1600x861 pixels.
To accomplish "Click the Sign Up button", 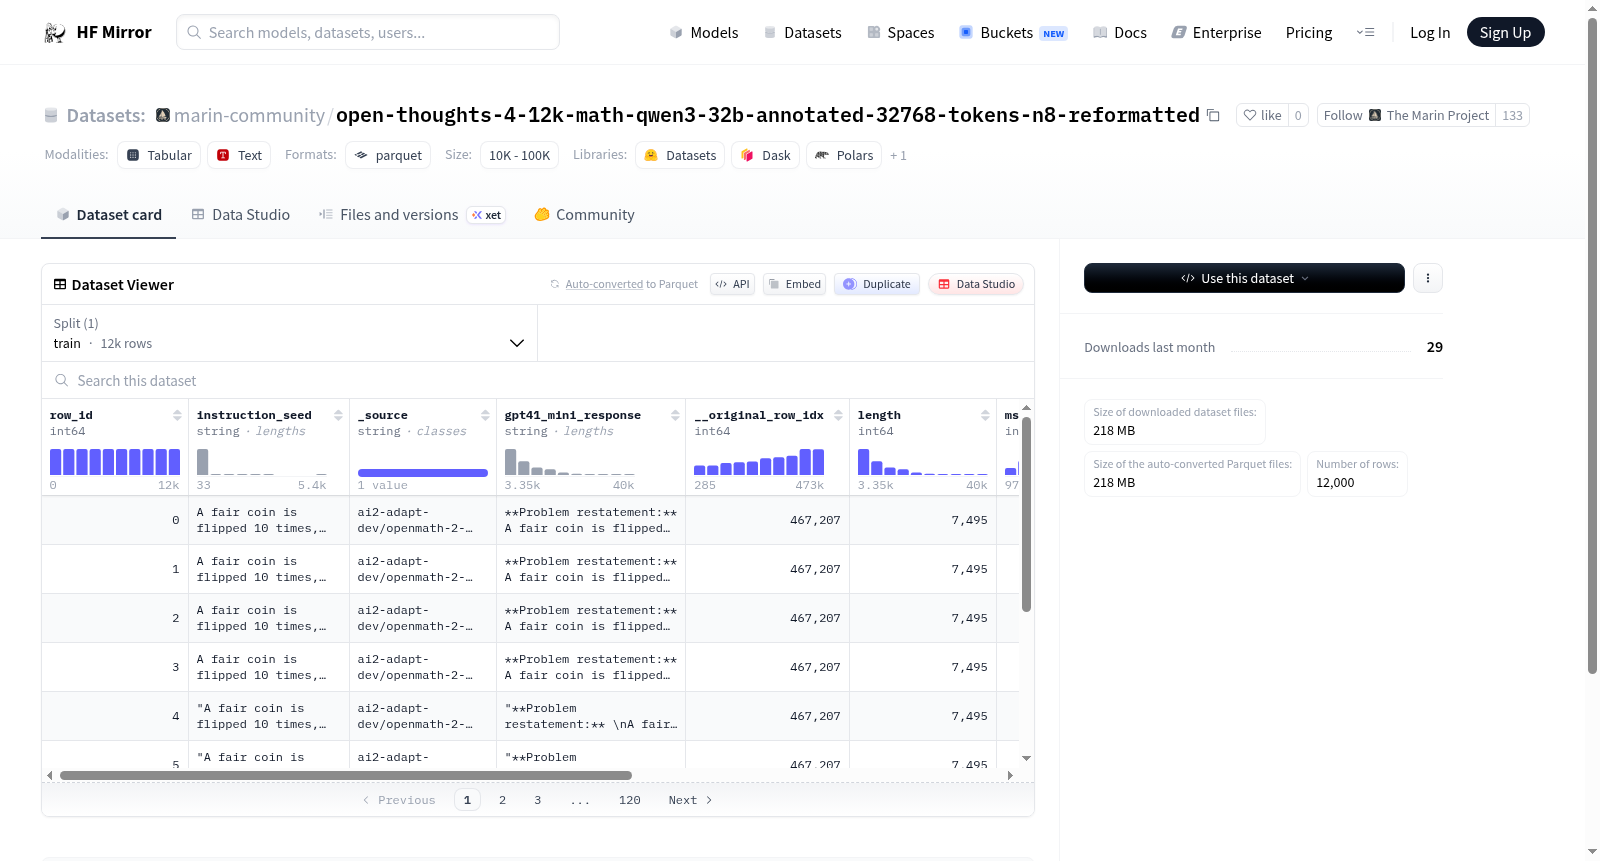I will (1505, 32).
